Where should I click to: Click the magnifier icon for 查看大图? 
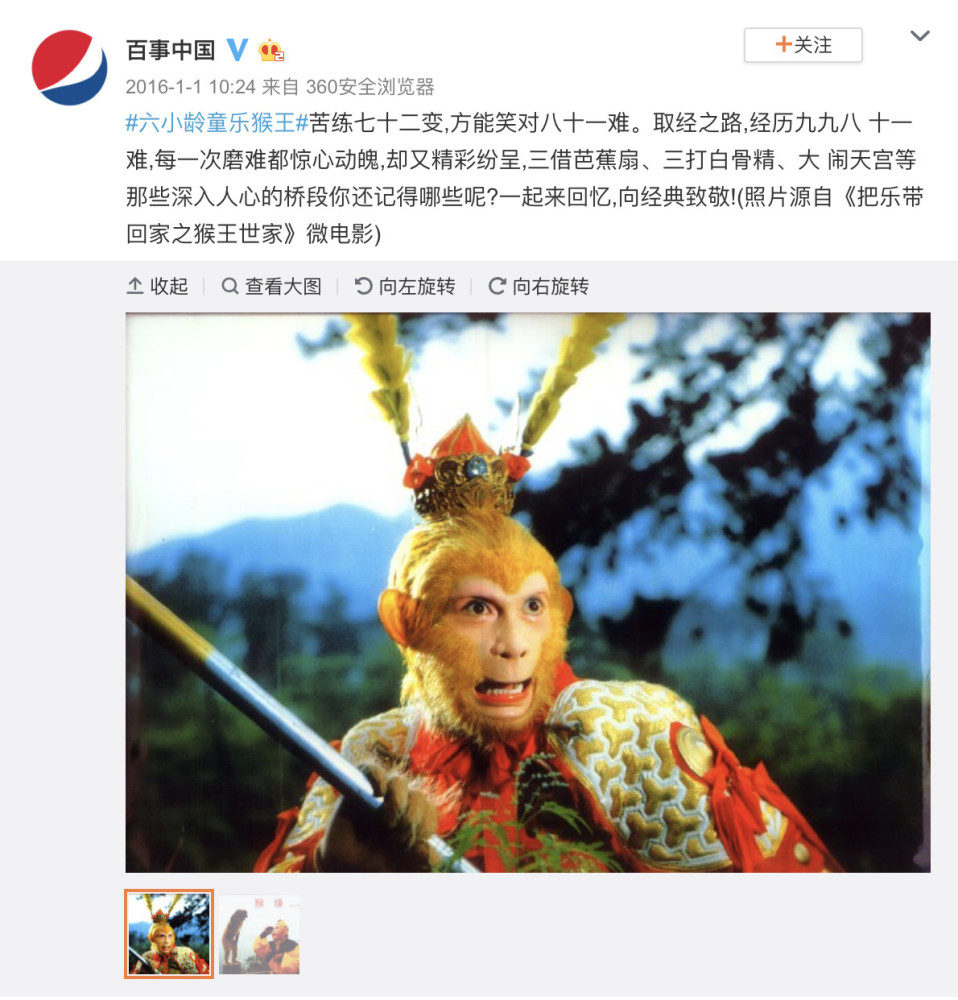[230, 286]
